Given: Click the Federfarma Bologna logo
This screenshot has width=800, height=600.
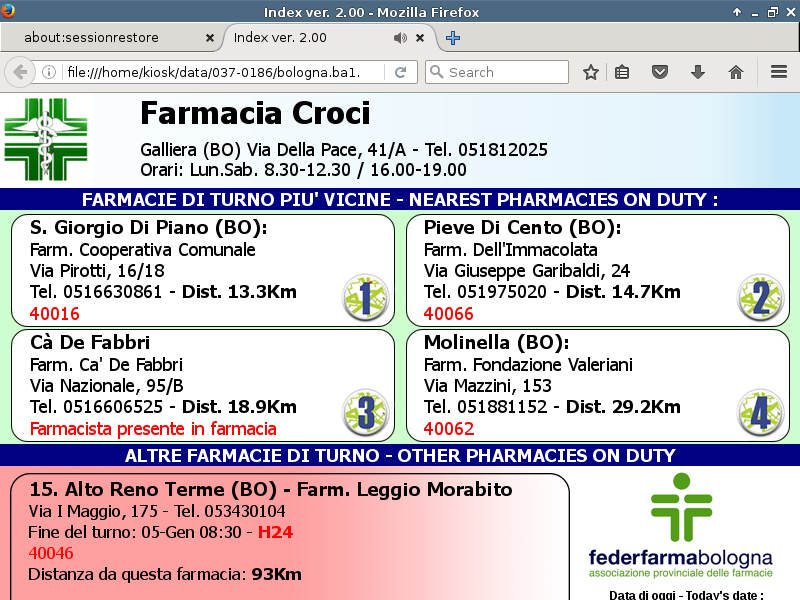Looking at the screenshot, I should click(x=680, y=528).
